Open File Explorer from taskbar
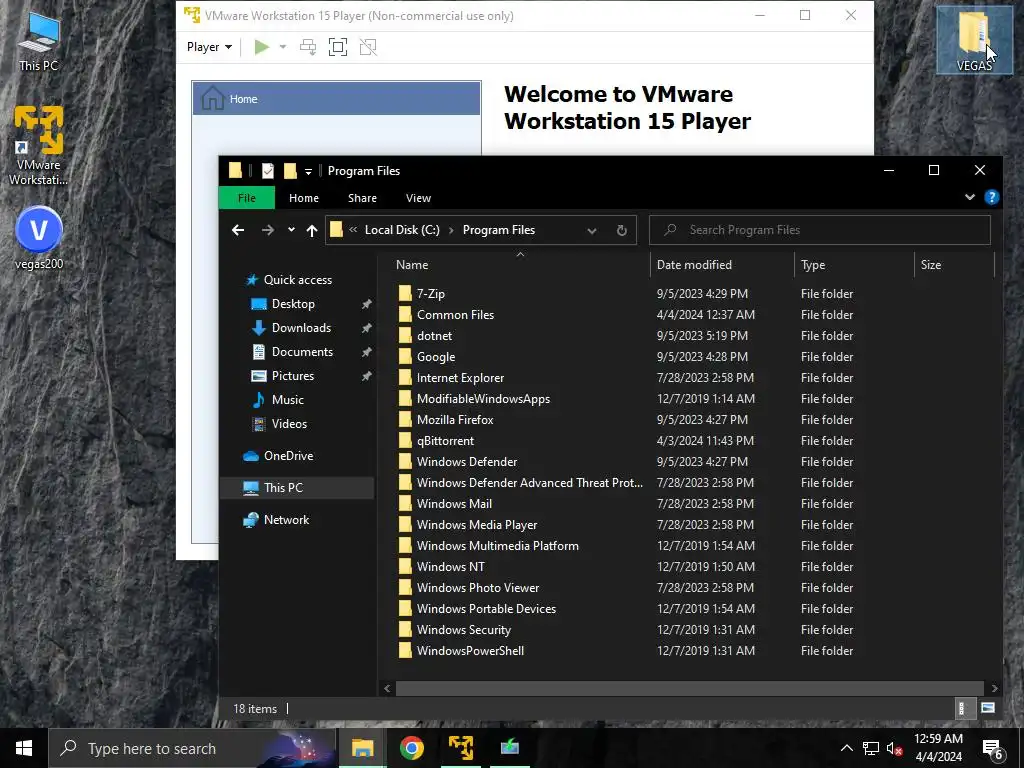This screenshot has height=768, width=1024. [x=362, y=748]
